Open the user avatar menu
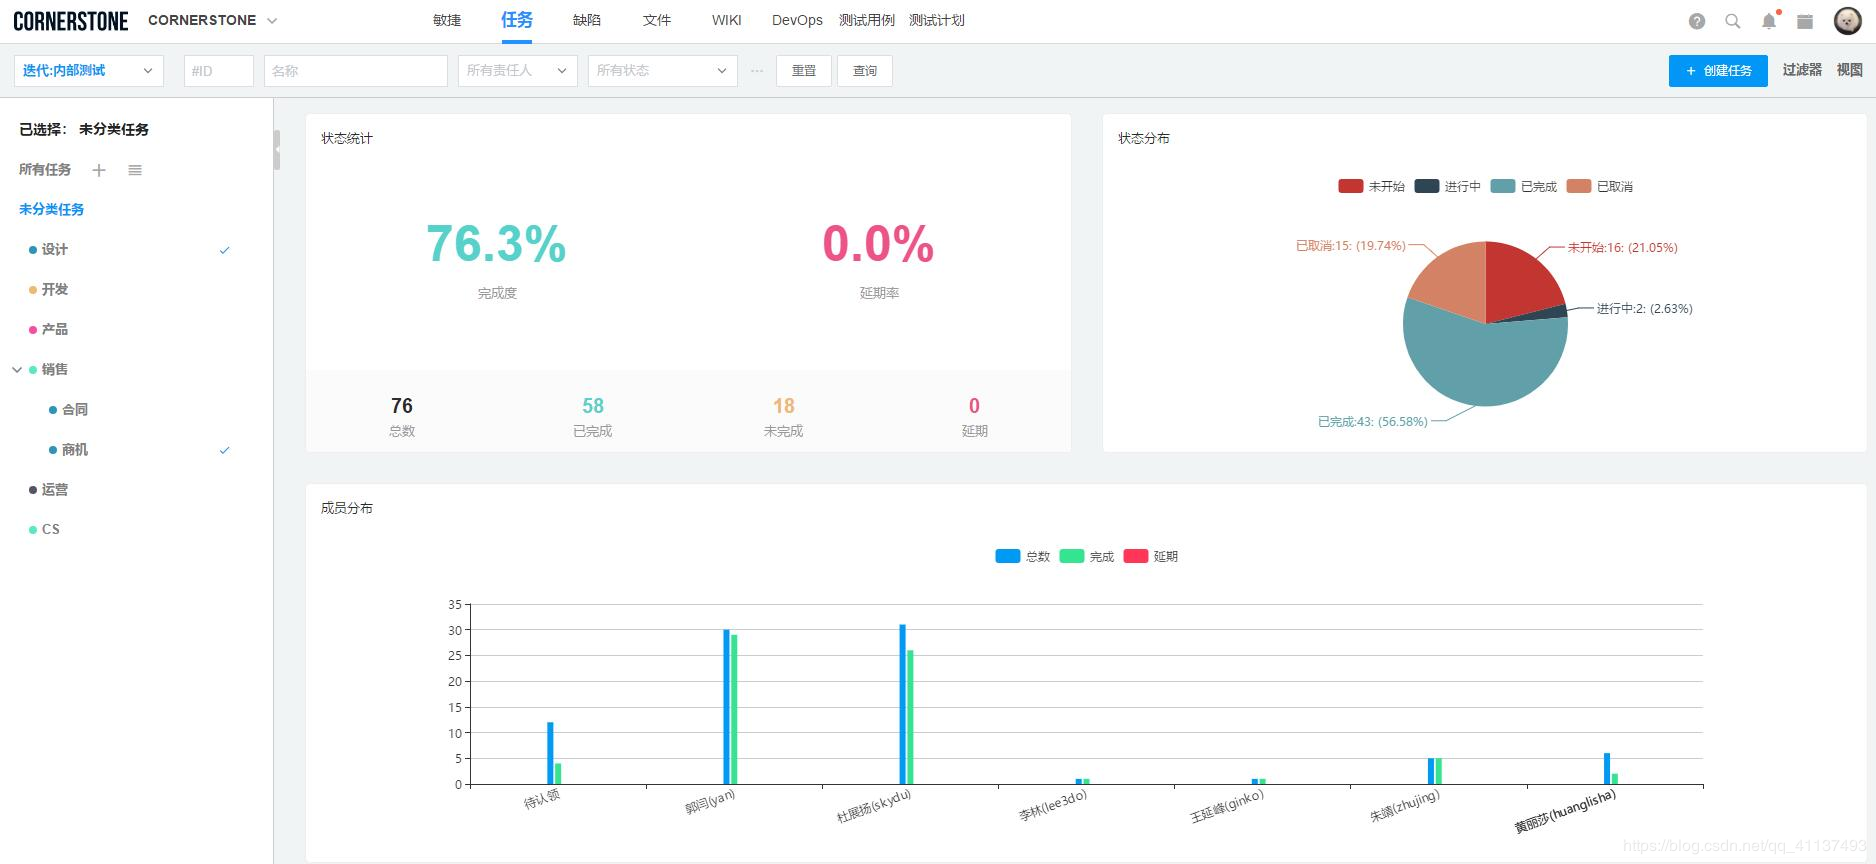 tap(1847, 20)
